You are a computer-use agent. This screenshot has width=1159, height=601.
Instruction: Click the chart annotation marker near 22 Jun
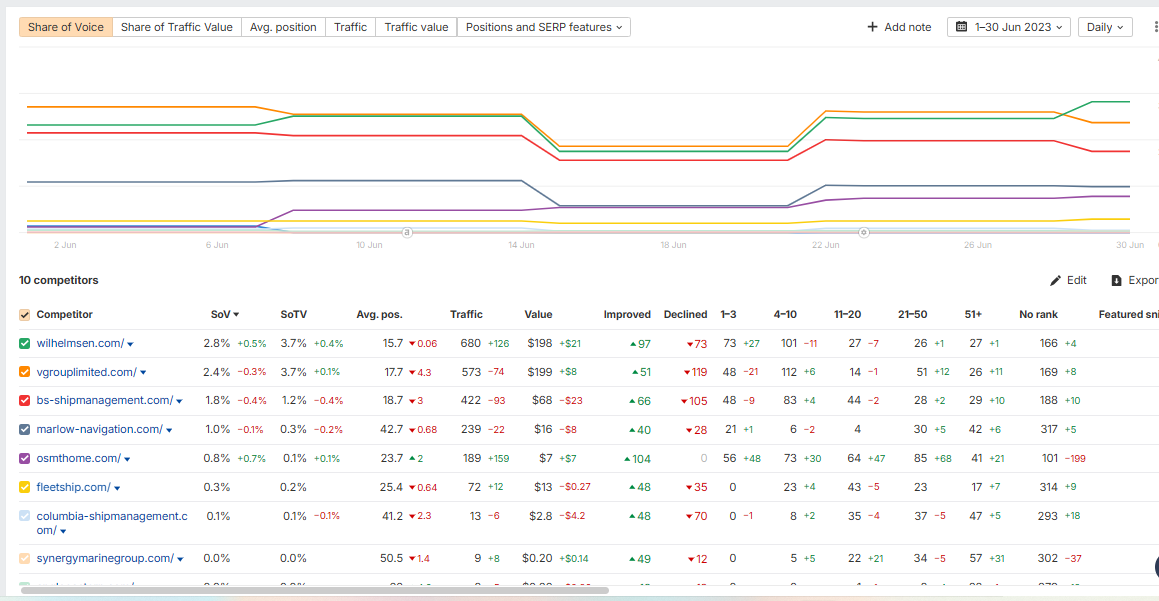[x=864, y=232]
